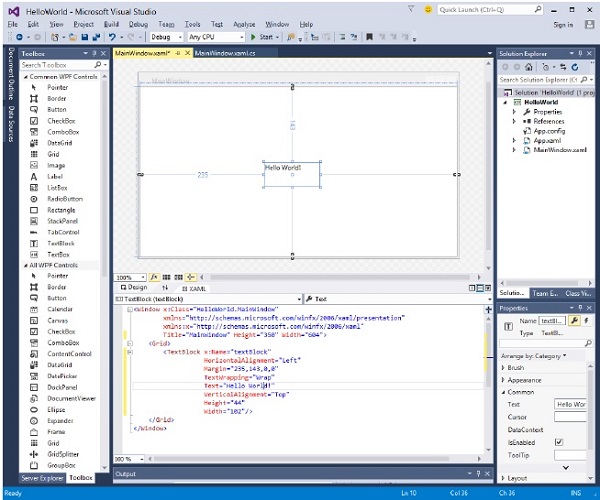Switch to the XAML view tab
Image resolution: width=600 pixels, height=500 pixels.
tap(195, 287)
